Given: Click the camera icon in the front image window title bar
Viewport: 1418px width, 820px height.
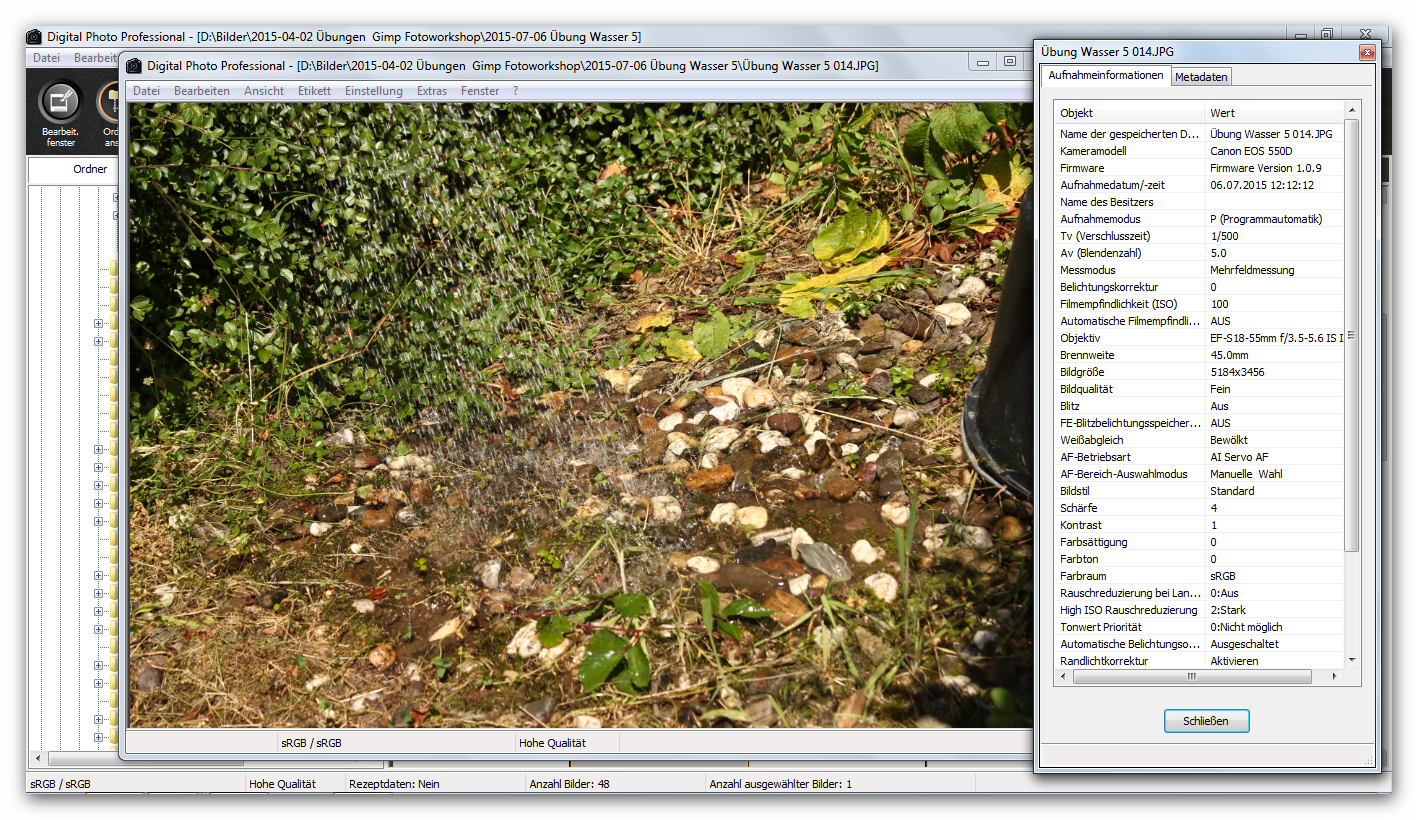Looking at the screenshot, I should (134, 65).
